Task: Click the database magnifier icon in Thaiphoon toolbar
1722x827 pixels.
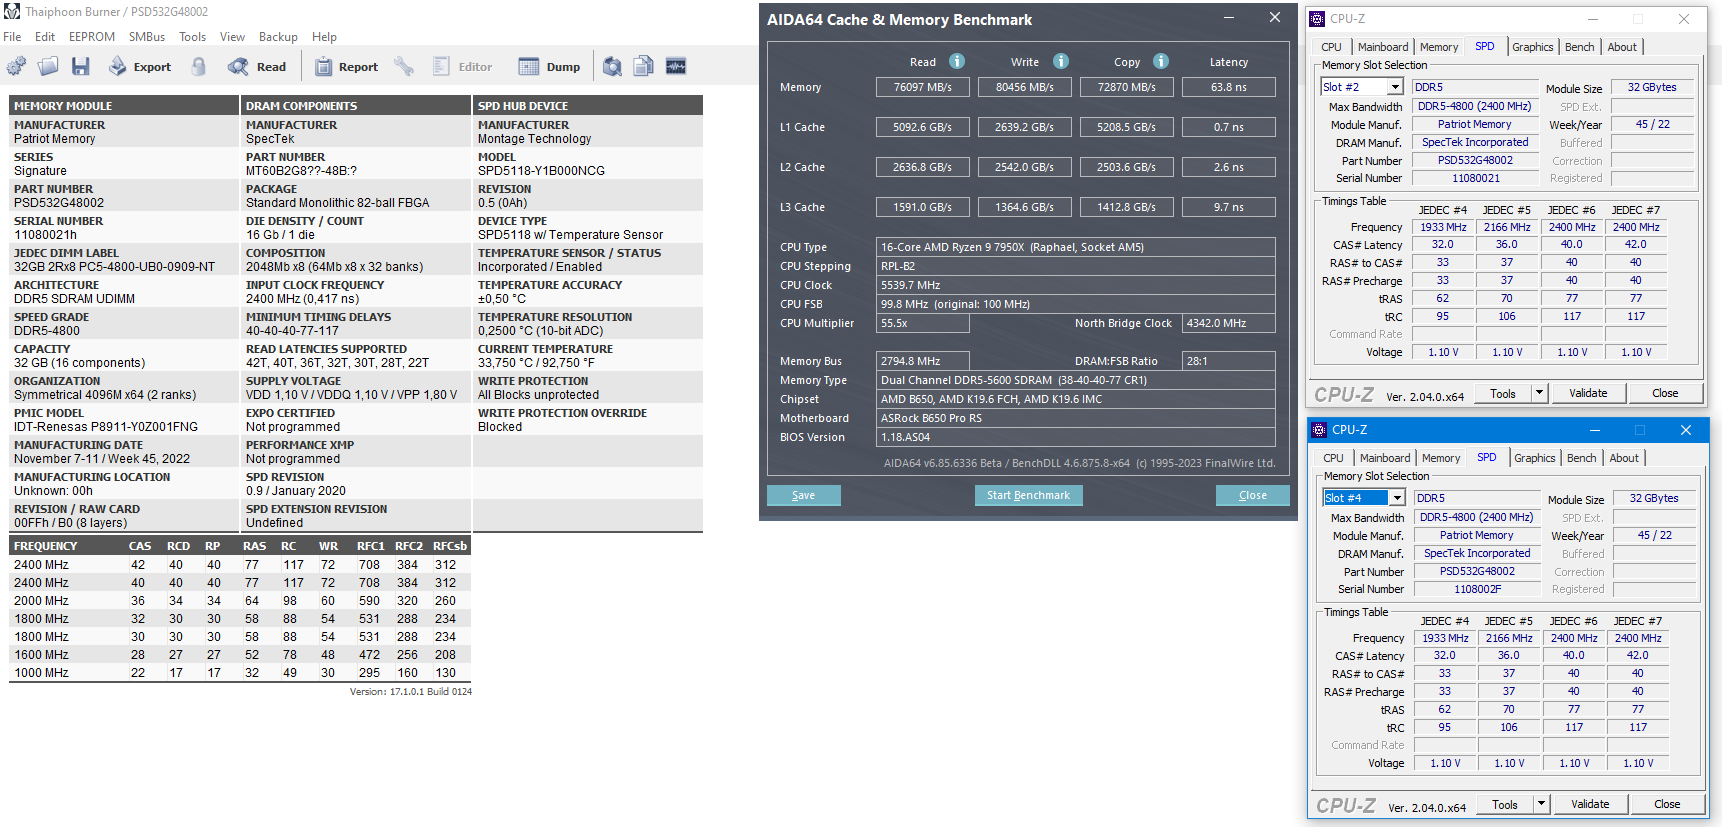Action: [x=612, y=66]
